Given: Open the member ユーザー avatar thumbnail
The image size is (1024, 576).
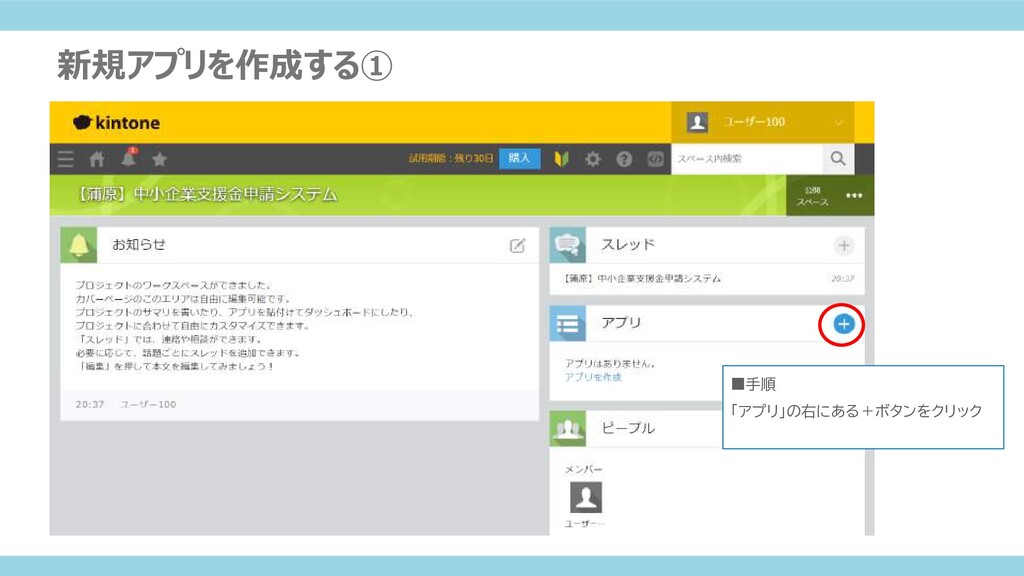Looking at the screenshot, I should click(x=586, y=498).
